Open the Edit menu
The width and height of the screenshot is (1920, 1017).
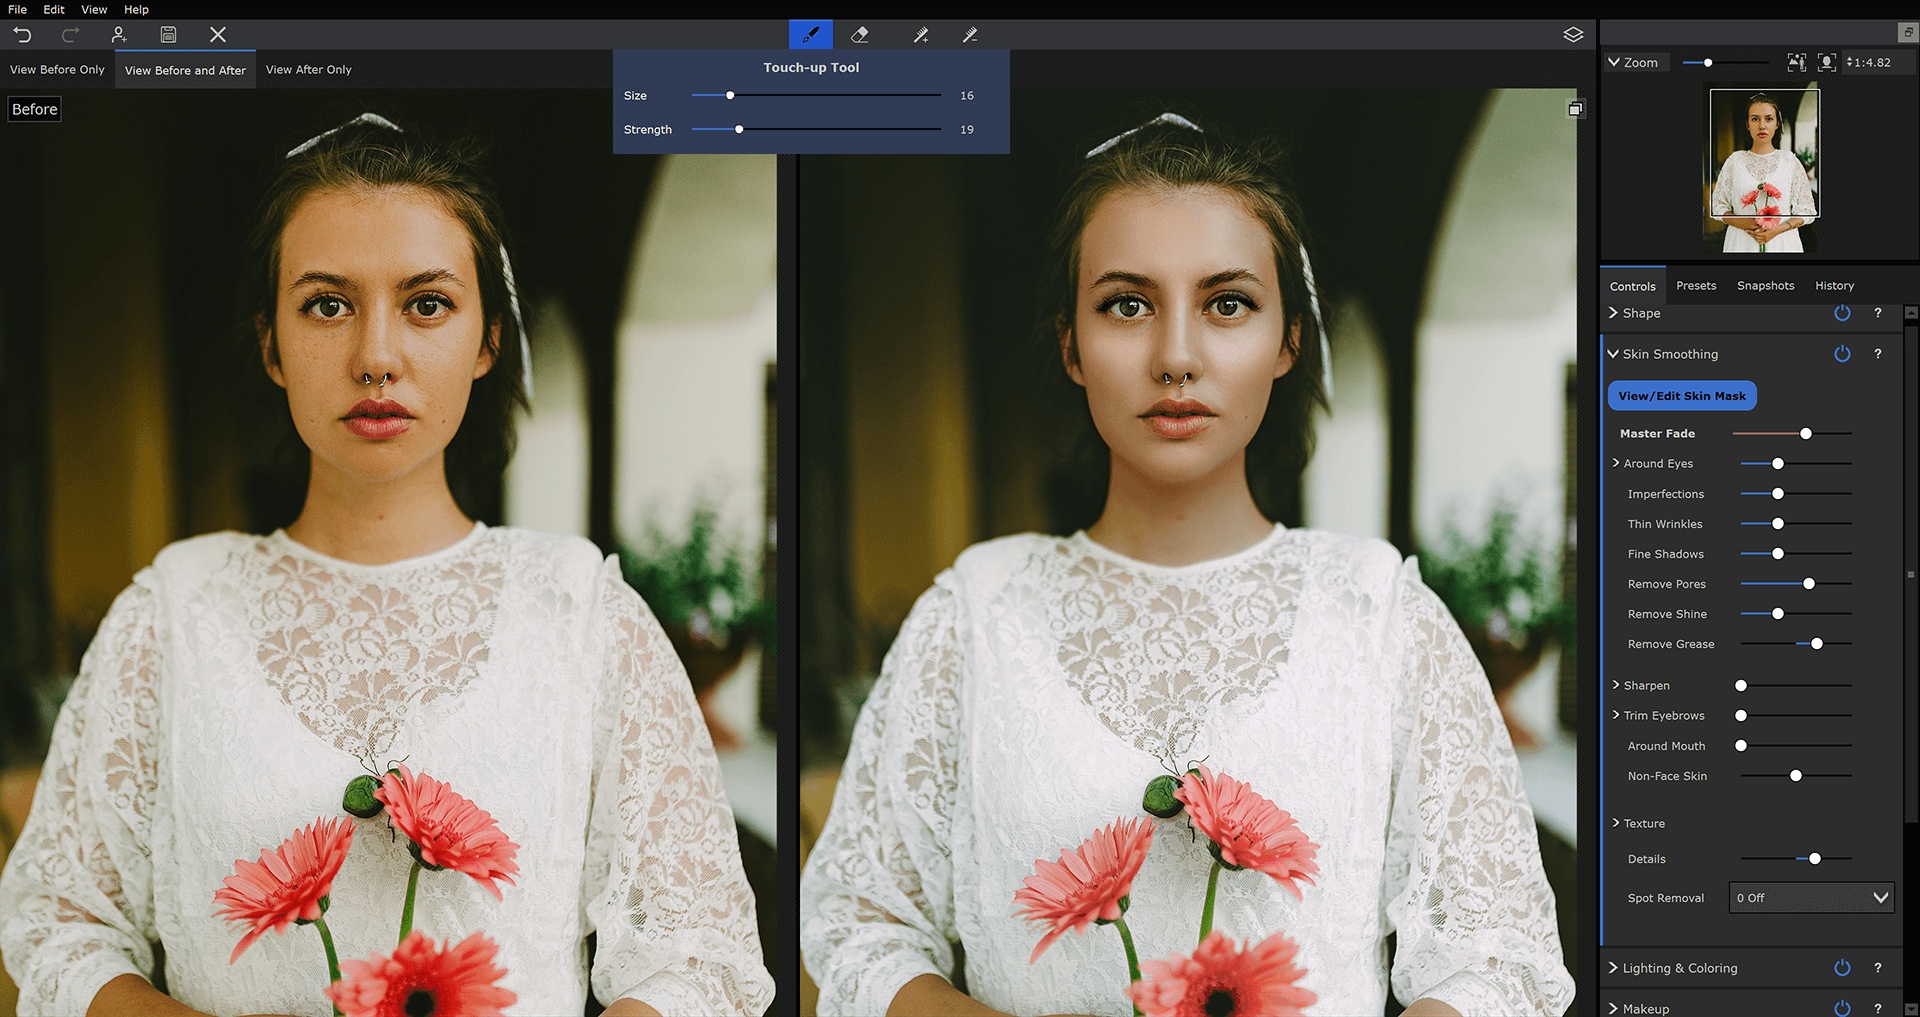(x=54, y=9)
